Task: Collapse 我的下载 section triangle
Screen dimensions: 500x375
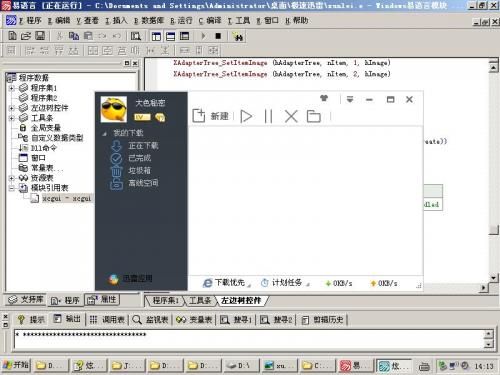Action: click(x=104, y=133)
